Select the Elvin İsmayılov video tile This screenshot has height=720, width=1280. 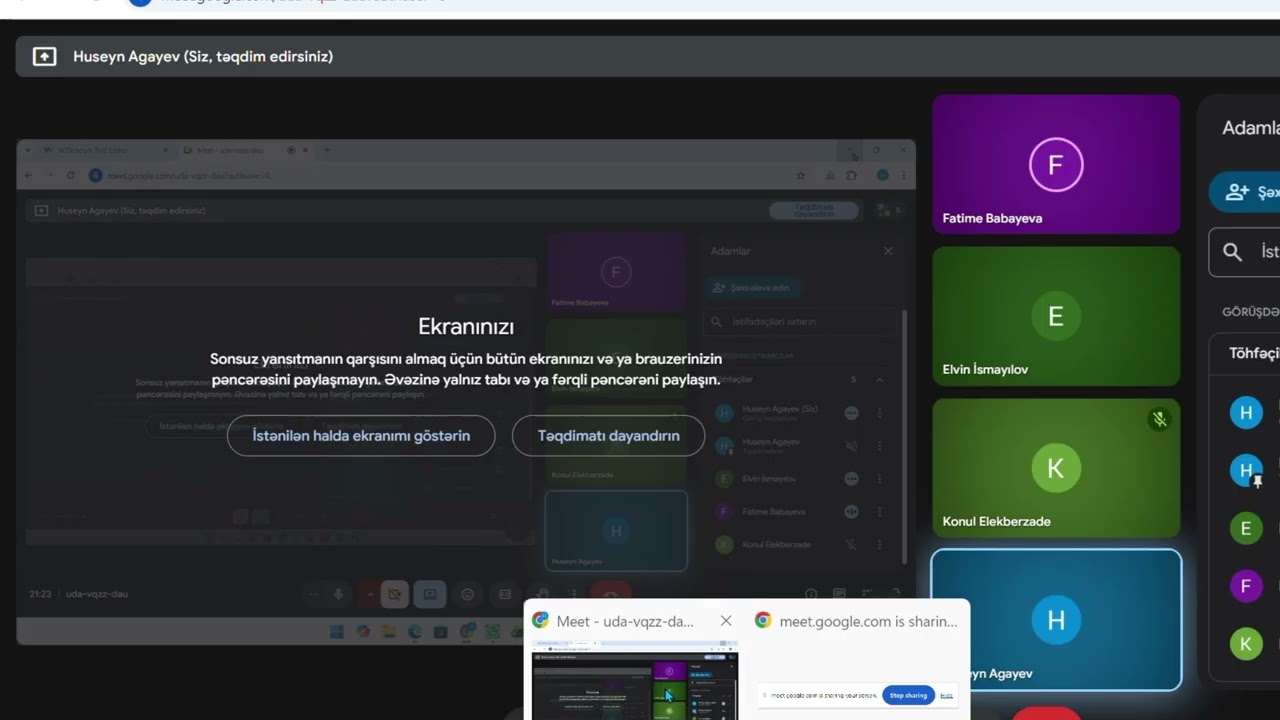(1056, 316)
